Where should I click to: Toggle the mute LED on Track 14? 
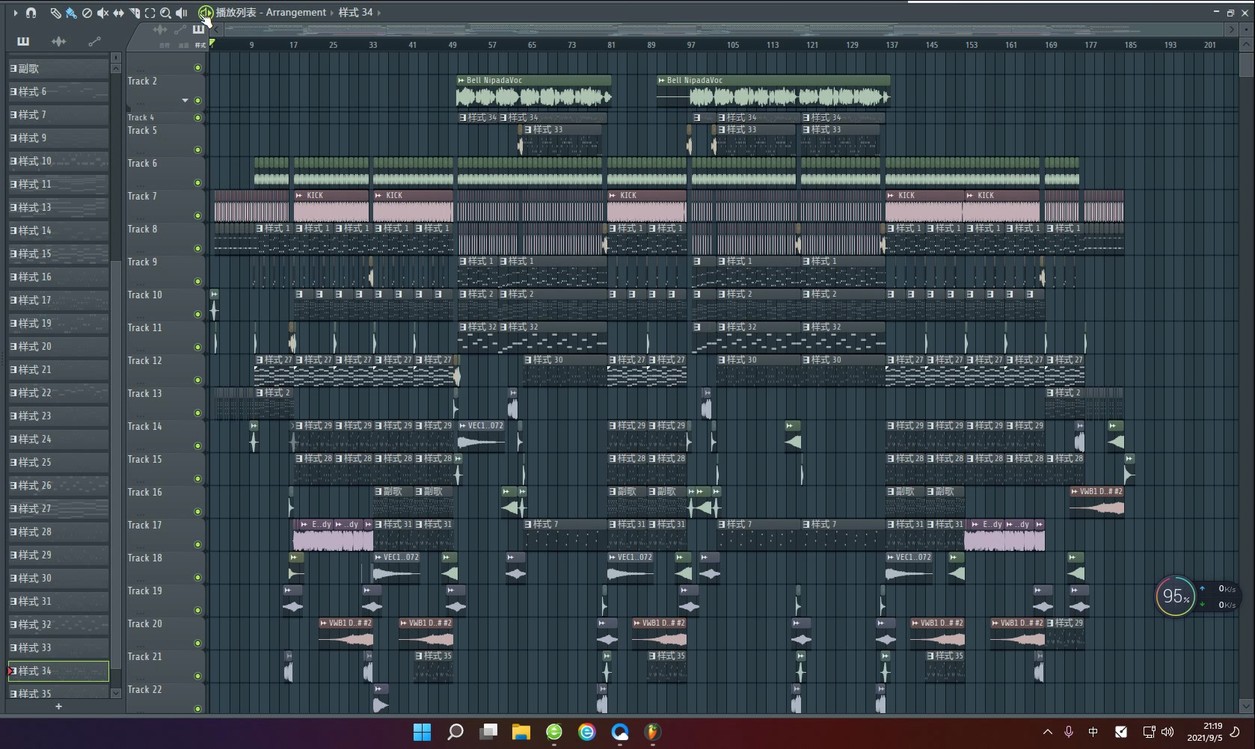point(198,445)
